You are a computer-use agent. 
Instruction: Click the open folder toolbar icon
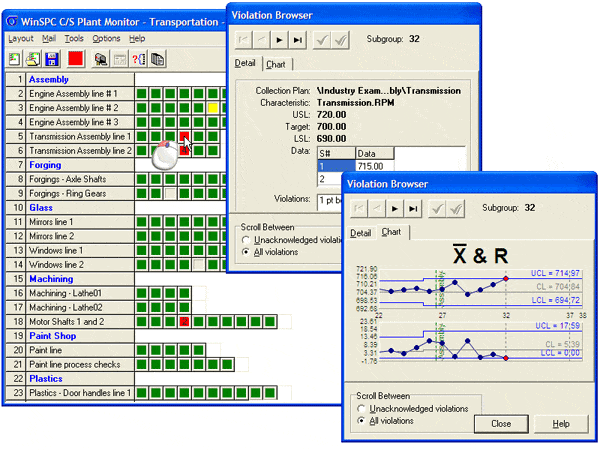tap(33, 59)
